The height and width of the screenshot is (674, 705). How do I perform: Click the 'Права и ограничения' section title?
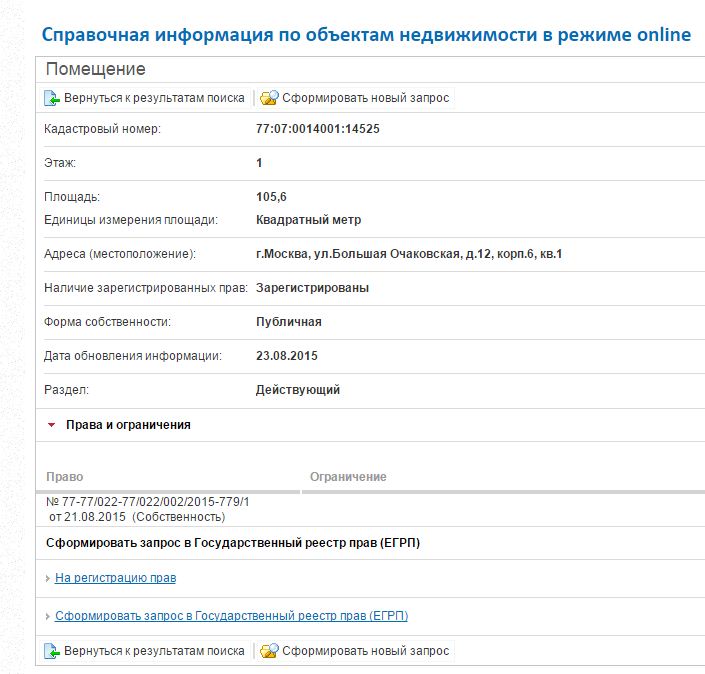tap(128, 425)
